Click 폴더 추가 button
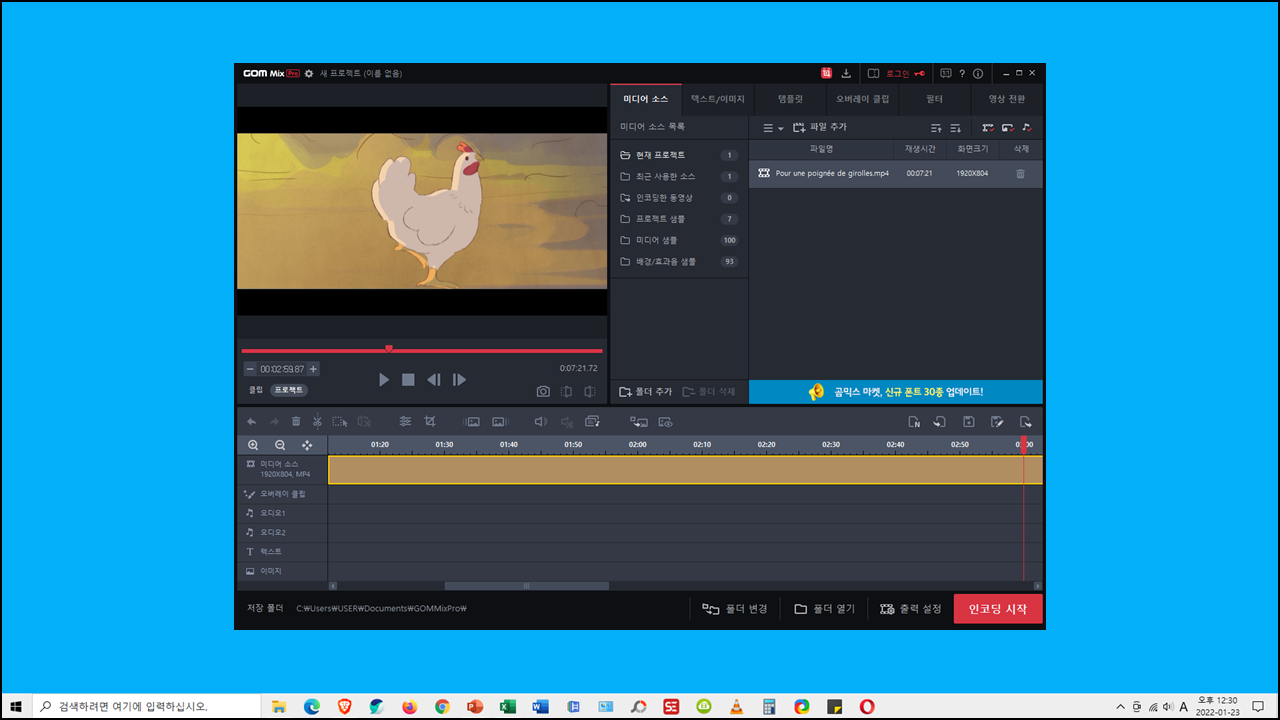1280x720 pixels. [646, 392]
